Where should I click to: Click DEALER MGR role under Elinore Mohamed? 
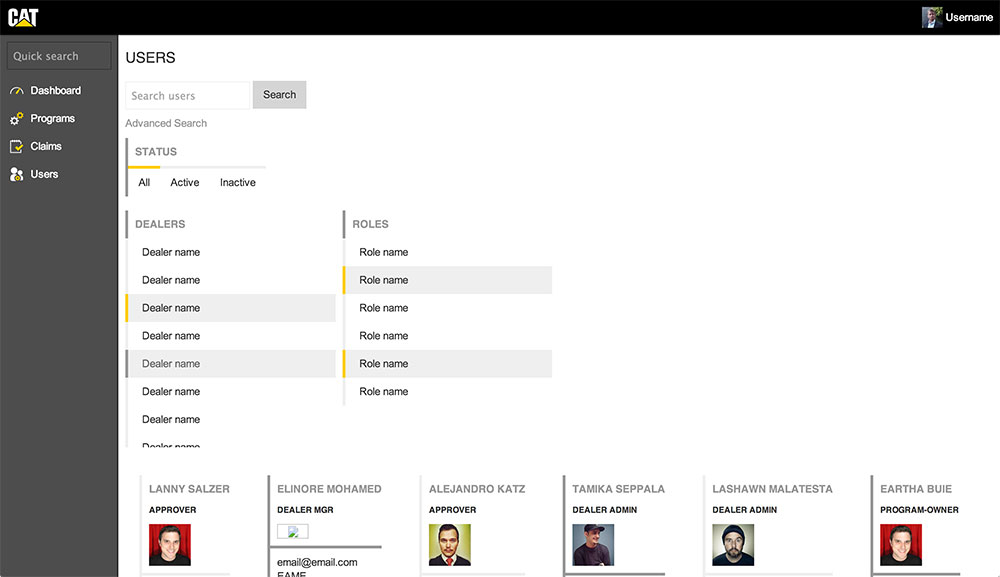click(x=305, y=510)
